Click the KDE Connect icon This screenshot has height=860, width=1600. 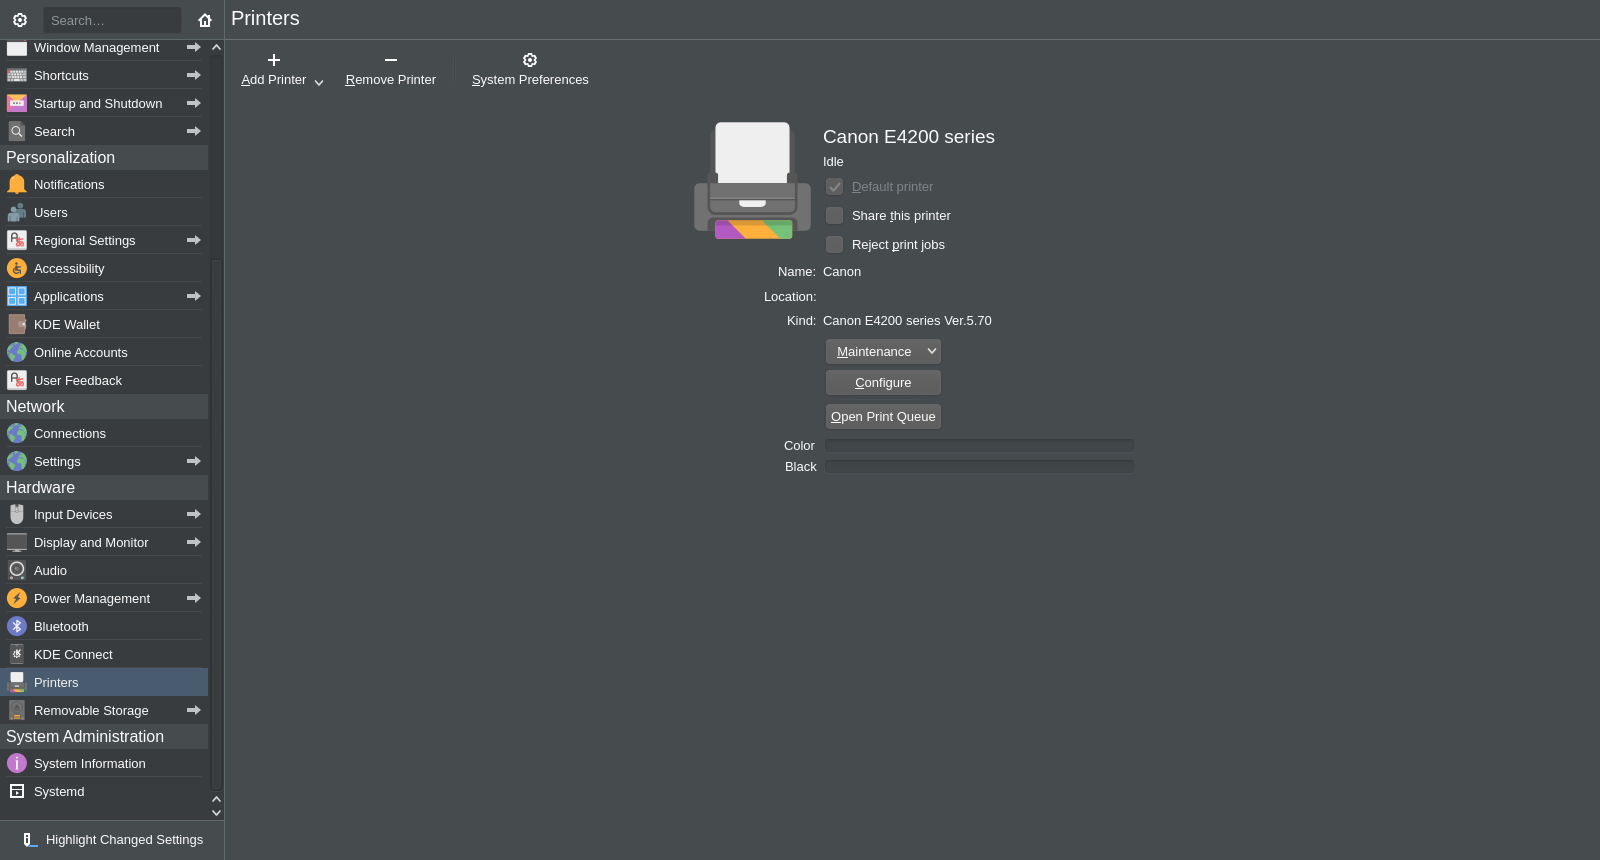tap(17, 654)
